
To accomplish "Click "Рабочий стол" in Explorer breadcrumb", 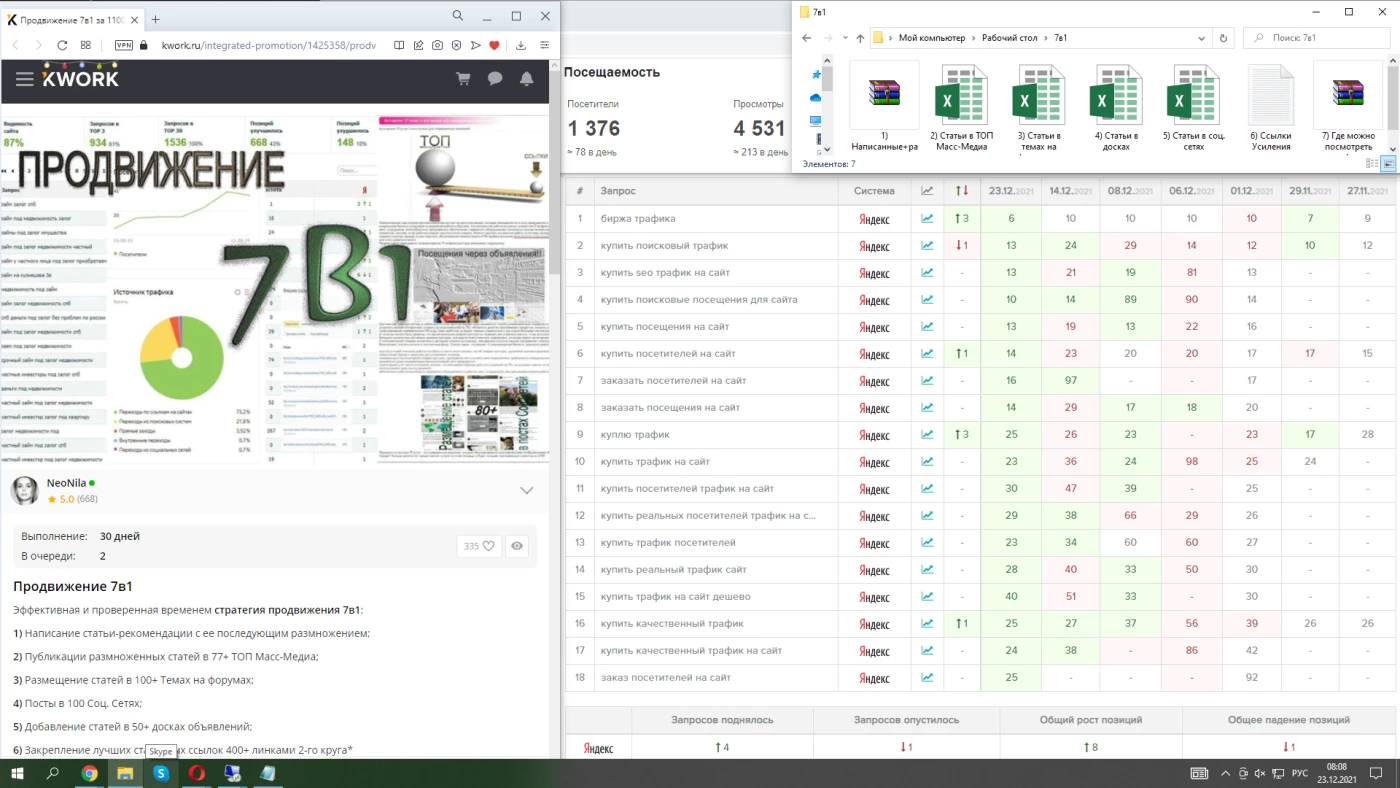I will [x=1008, y=38].
